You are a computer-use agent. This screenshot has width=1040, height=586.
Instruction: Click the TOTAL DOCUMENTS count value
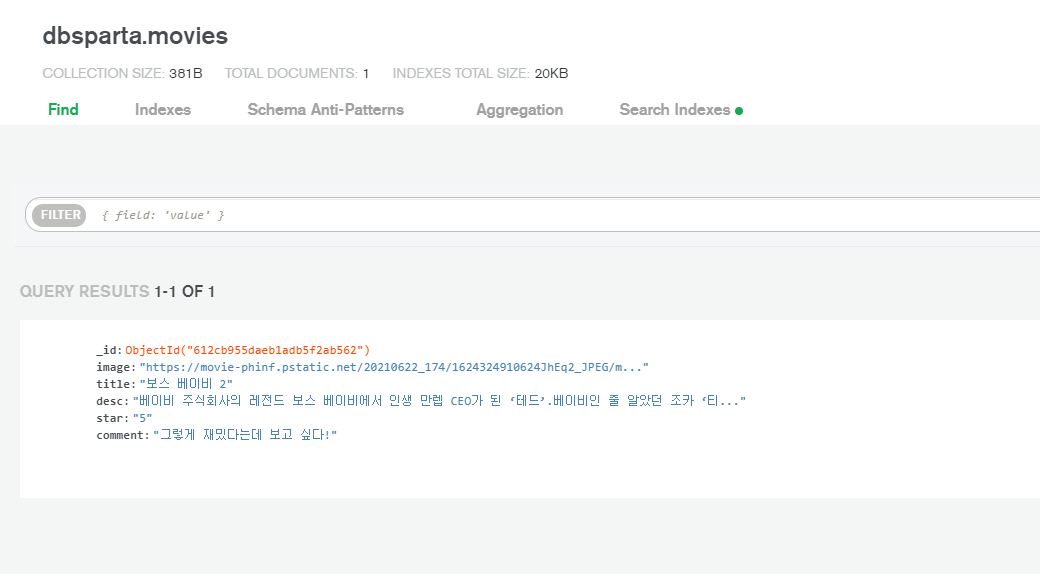coord(365,74)
